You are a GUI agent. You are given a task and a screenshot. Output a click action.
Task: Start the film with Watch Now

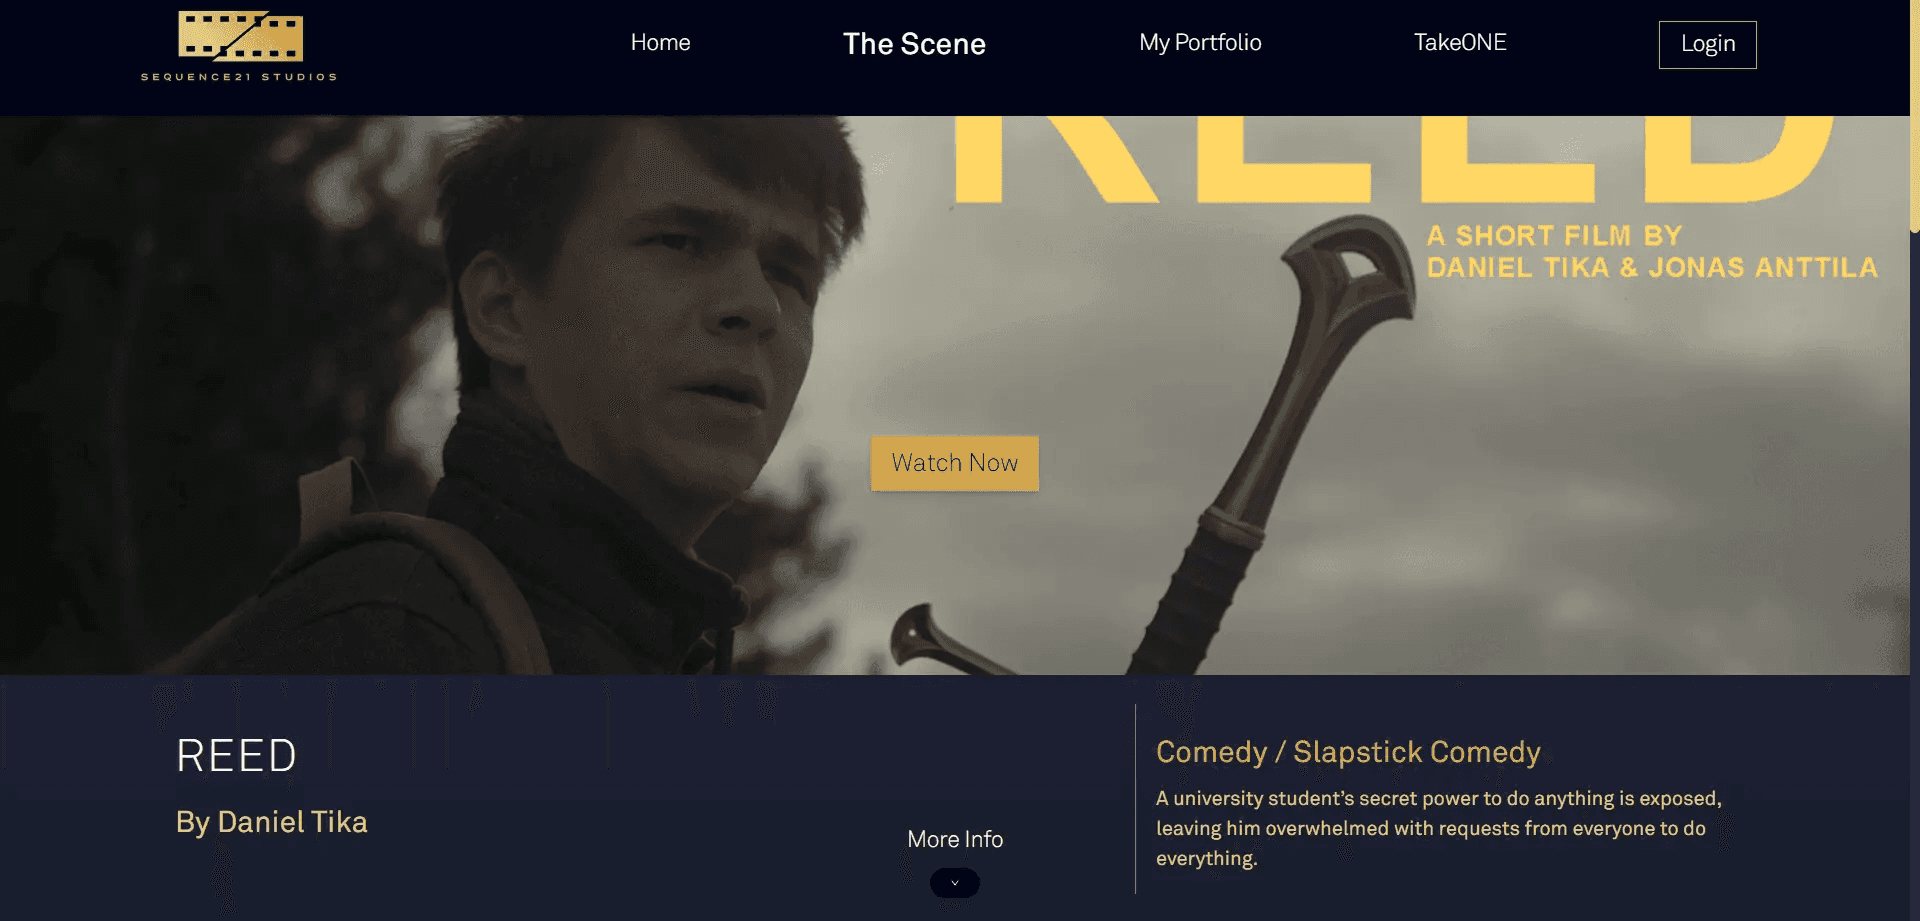pos(955,463)
